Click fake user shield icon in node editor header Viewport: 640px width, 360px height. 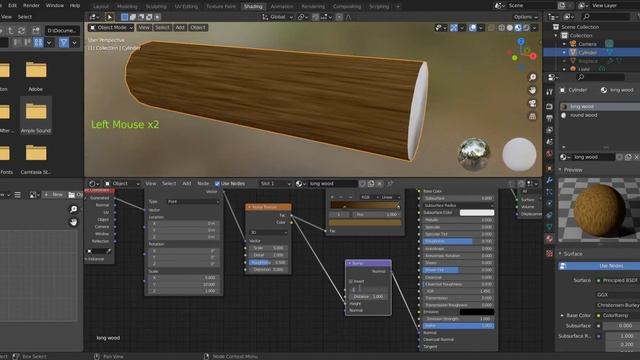(362, 184)
